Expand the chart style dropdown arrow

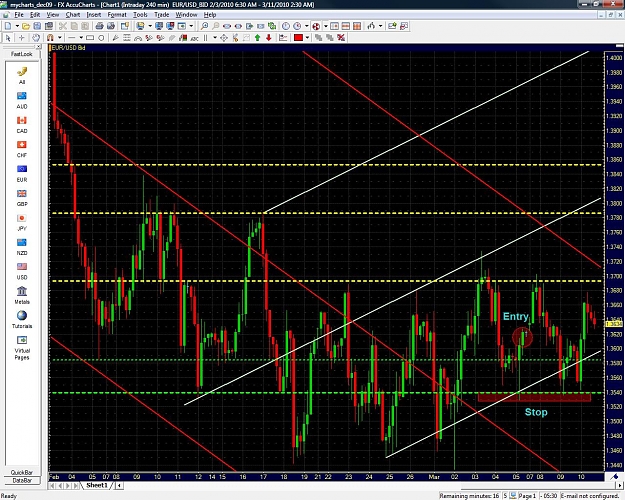point(326,26)
